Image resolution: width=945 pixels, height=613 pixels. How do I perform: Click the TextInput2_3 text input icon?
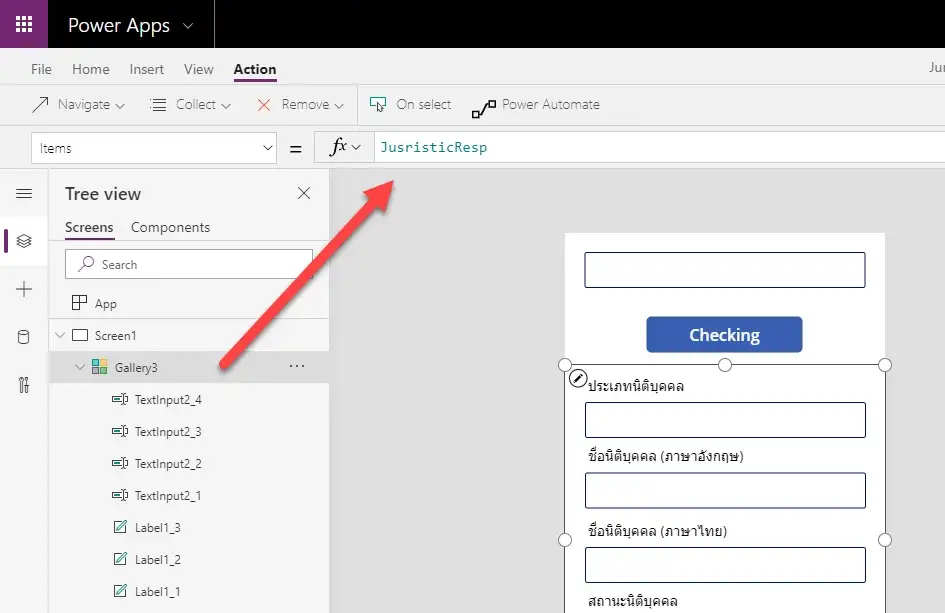120,431
